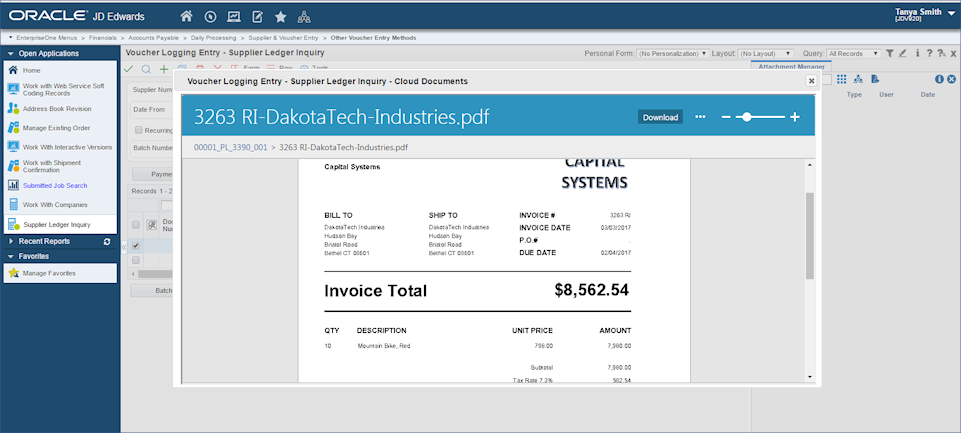Expand the EnterpriseOne Menus breadcrumb arrow
The height and width of the screenshot is (433, 961).
coord(11,38)
